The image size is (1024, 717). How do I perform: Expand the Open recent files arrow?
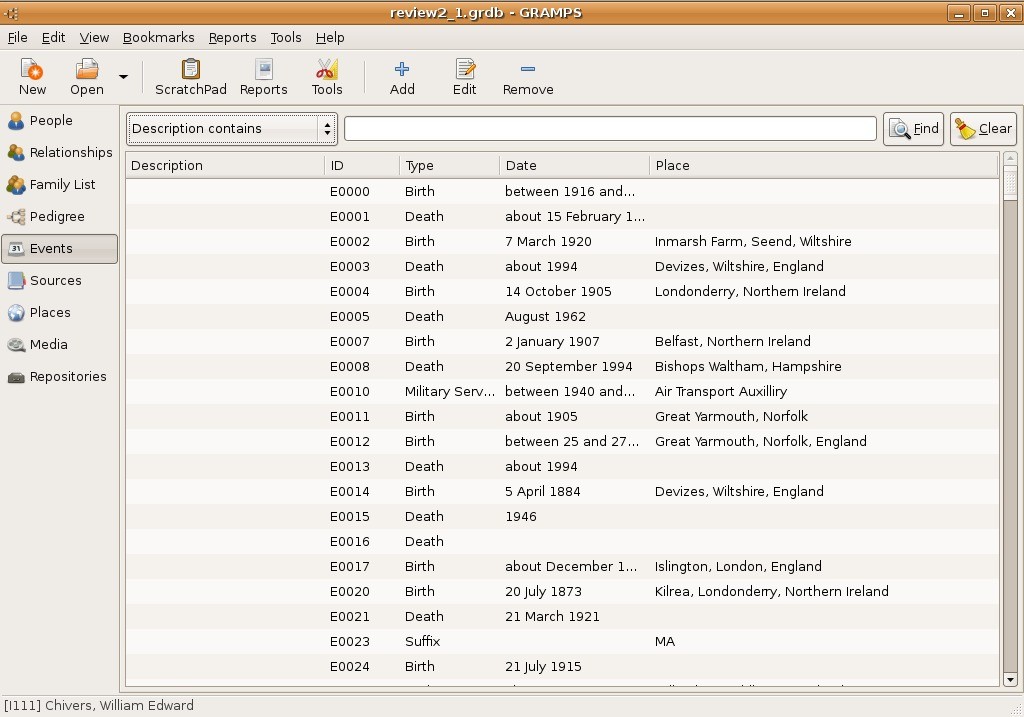pyautogui.click(x=124, y=76)
